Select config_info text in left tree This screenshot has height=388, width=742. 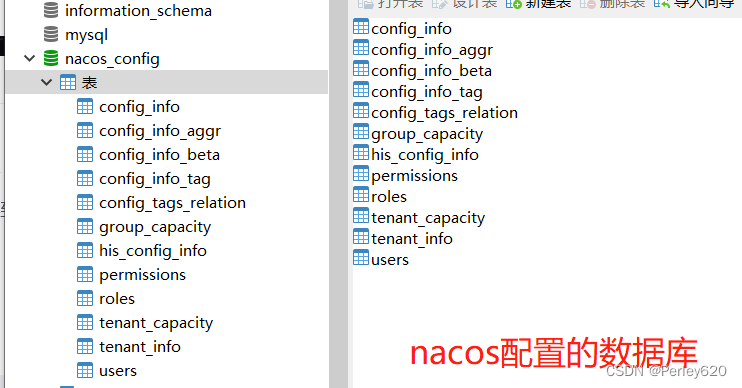[139, 107]
